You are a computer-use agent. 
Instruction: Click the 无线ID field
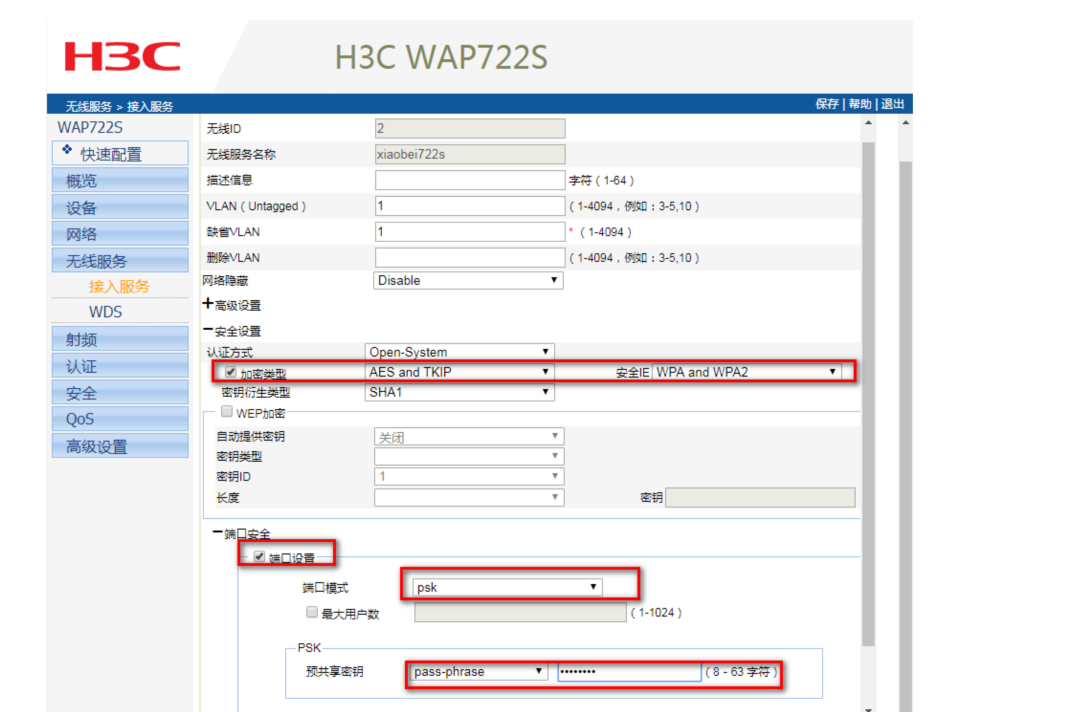pyautogui.click(x=470, y=128)
